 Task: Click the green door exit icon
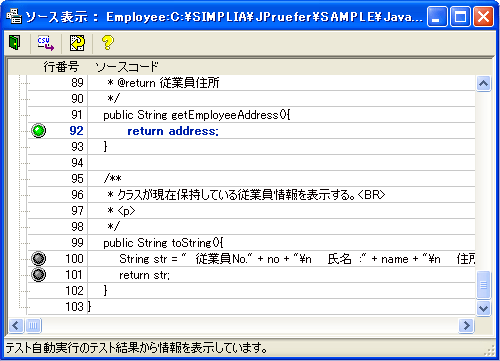[14, 43]
